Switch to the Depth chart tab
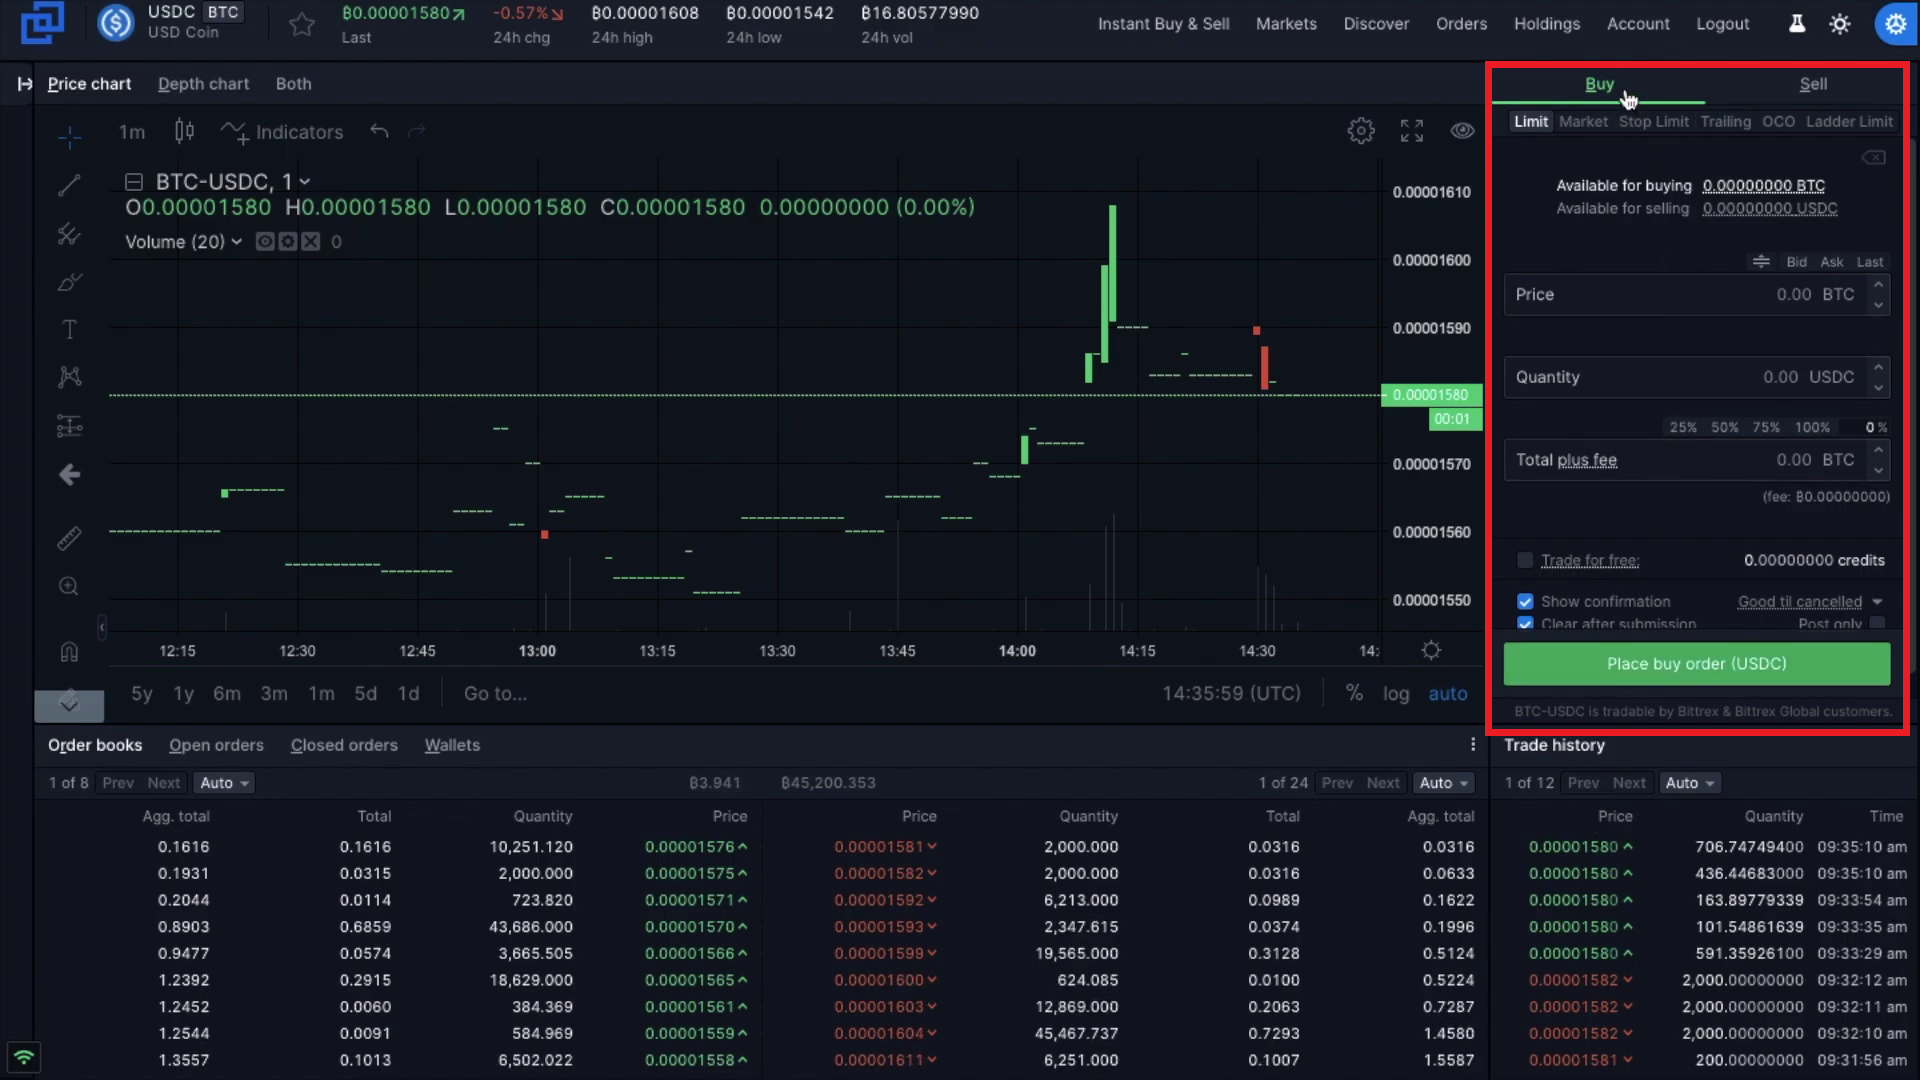The image size is (1920, 1080). click(x=203, y=84)
